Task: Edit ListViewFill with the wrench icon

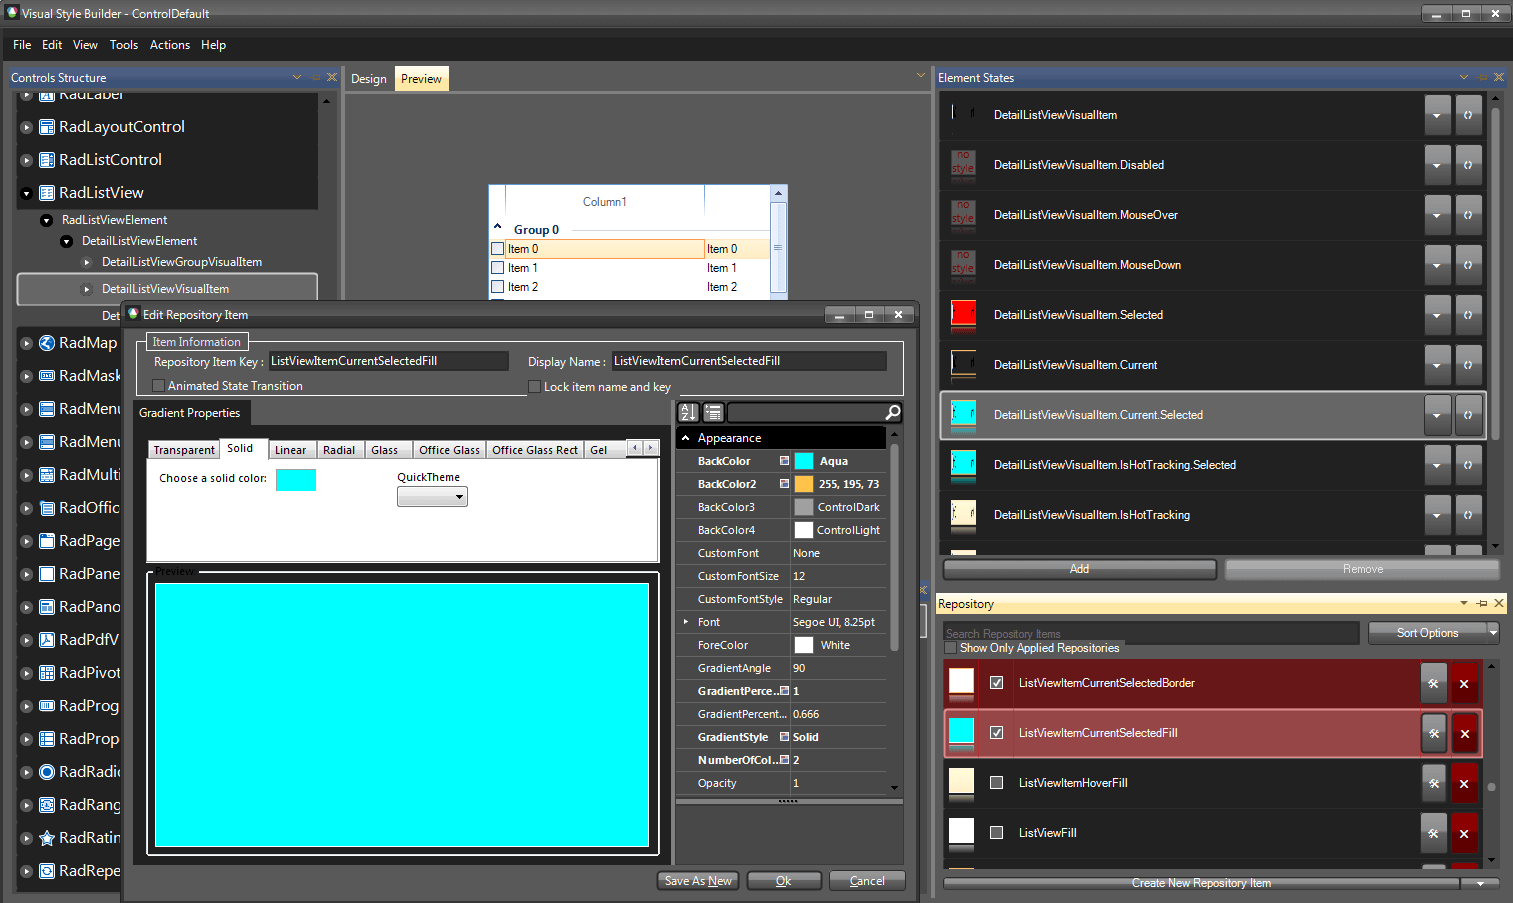Action: point(1433,832)
